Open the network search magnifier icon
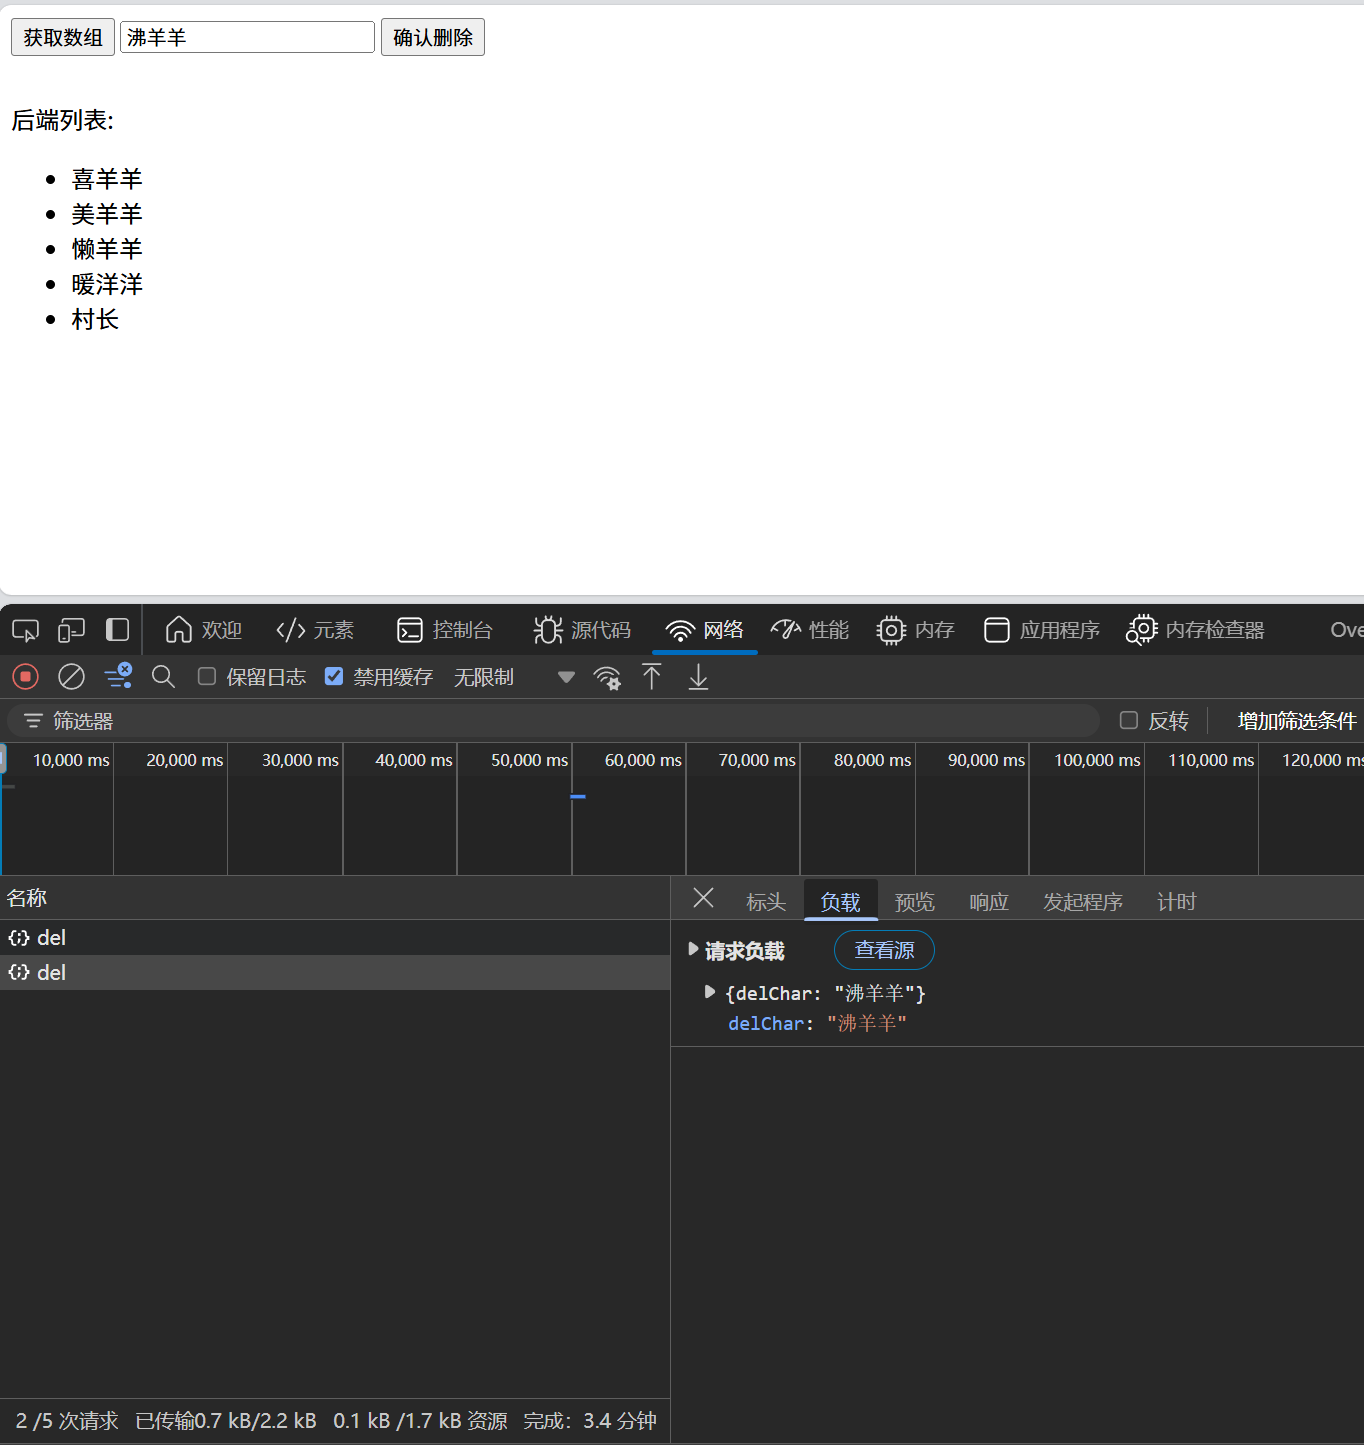Screen dimensions: 1364x1445 point(163,677)
